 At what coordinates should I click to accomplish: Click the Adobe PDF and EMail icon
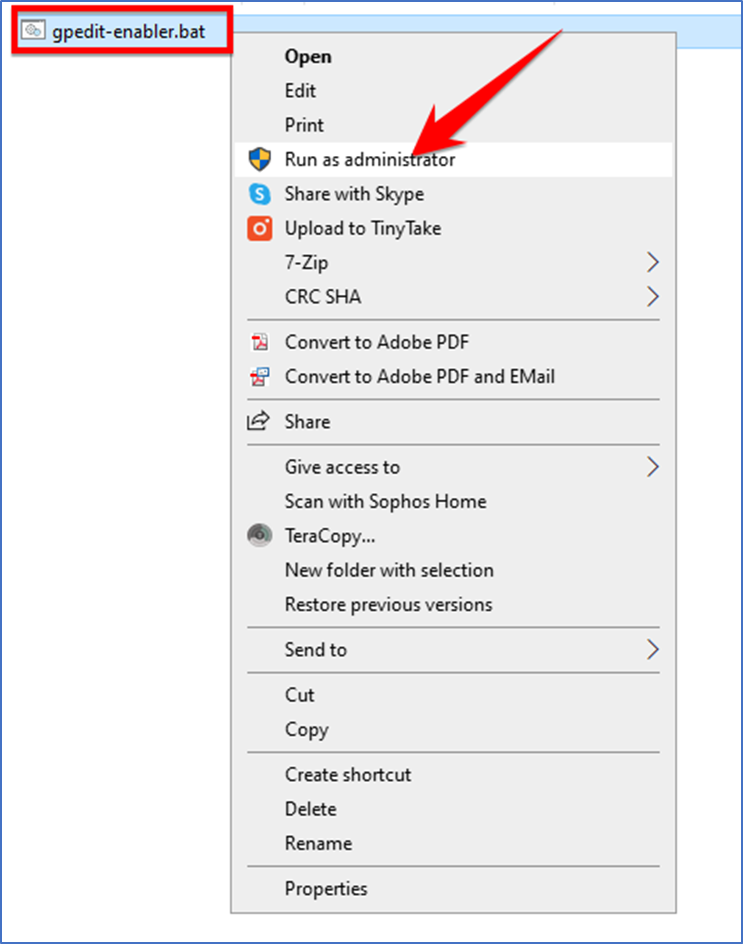coord(260,376)
